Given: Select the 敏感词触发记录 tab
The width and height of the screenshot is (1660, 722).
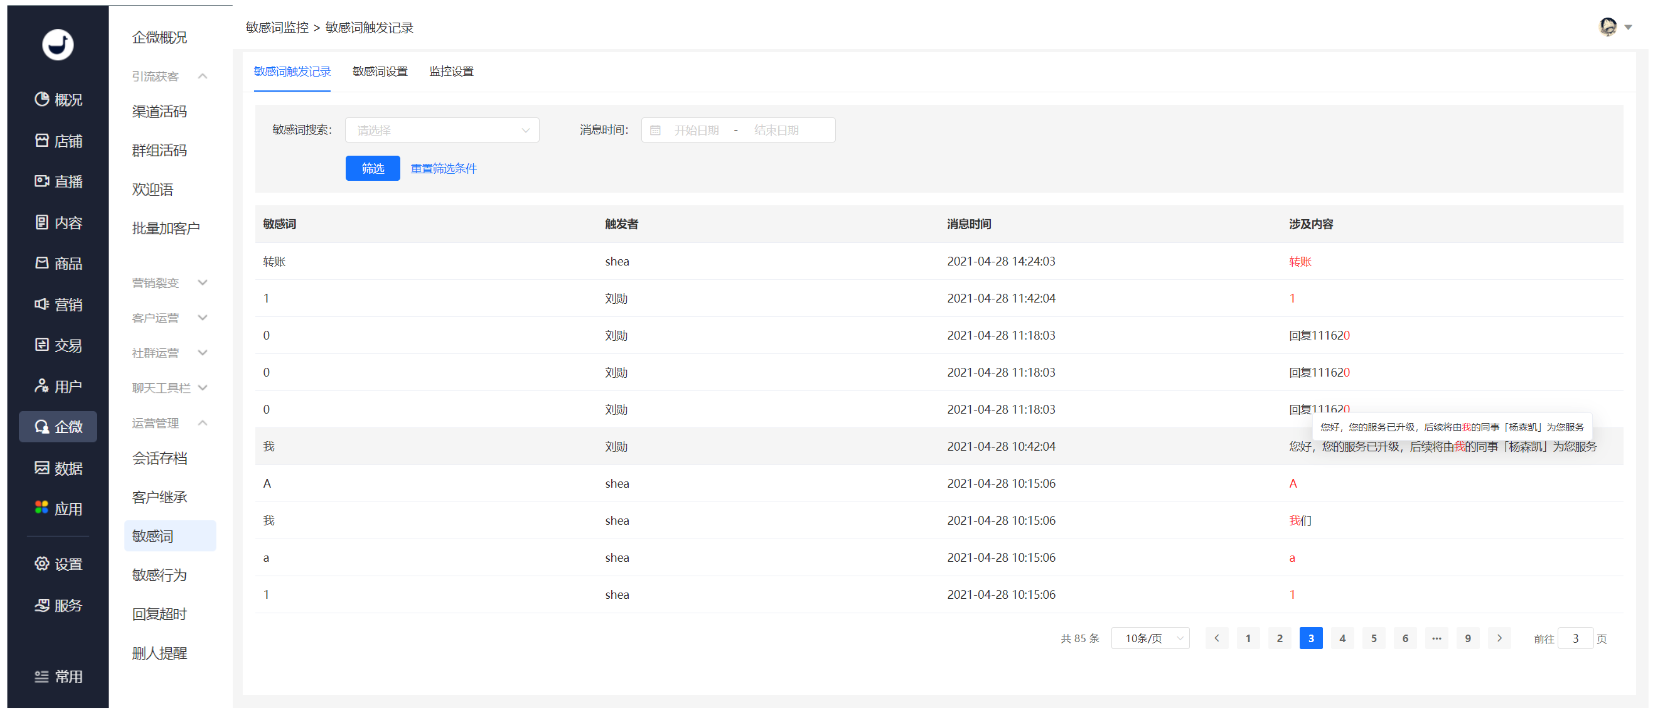Looking at the screenshot, I should coord(292,72).
